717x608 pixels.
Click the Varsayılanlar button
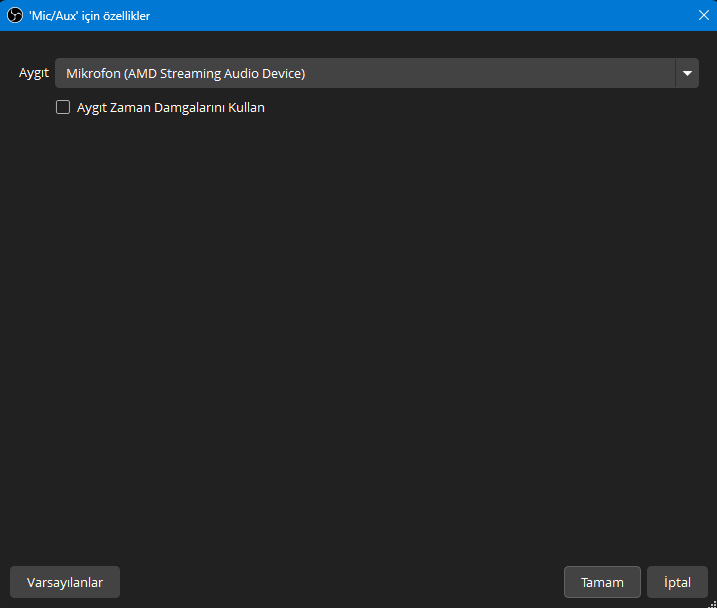tap(65, 582)
